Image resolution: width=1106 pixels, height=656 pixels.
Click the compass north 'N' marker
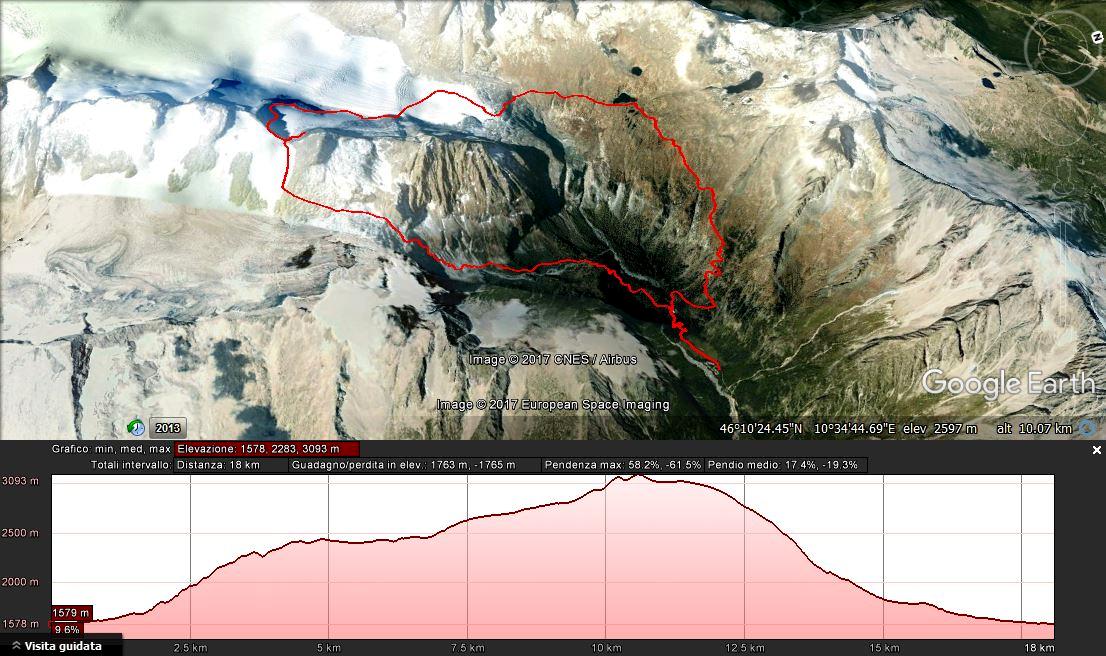(1098, 37)
